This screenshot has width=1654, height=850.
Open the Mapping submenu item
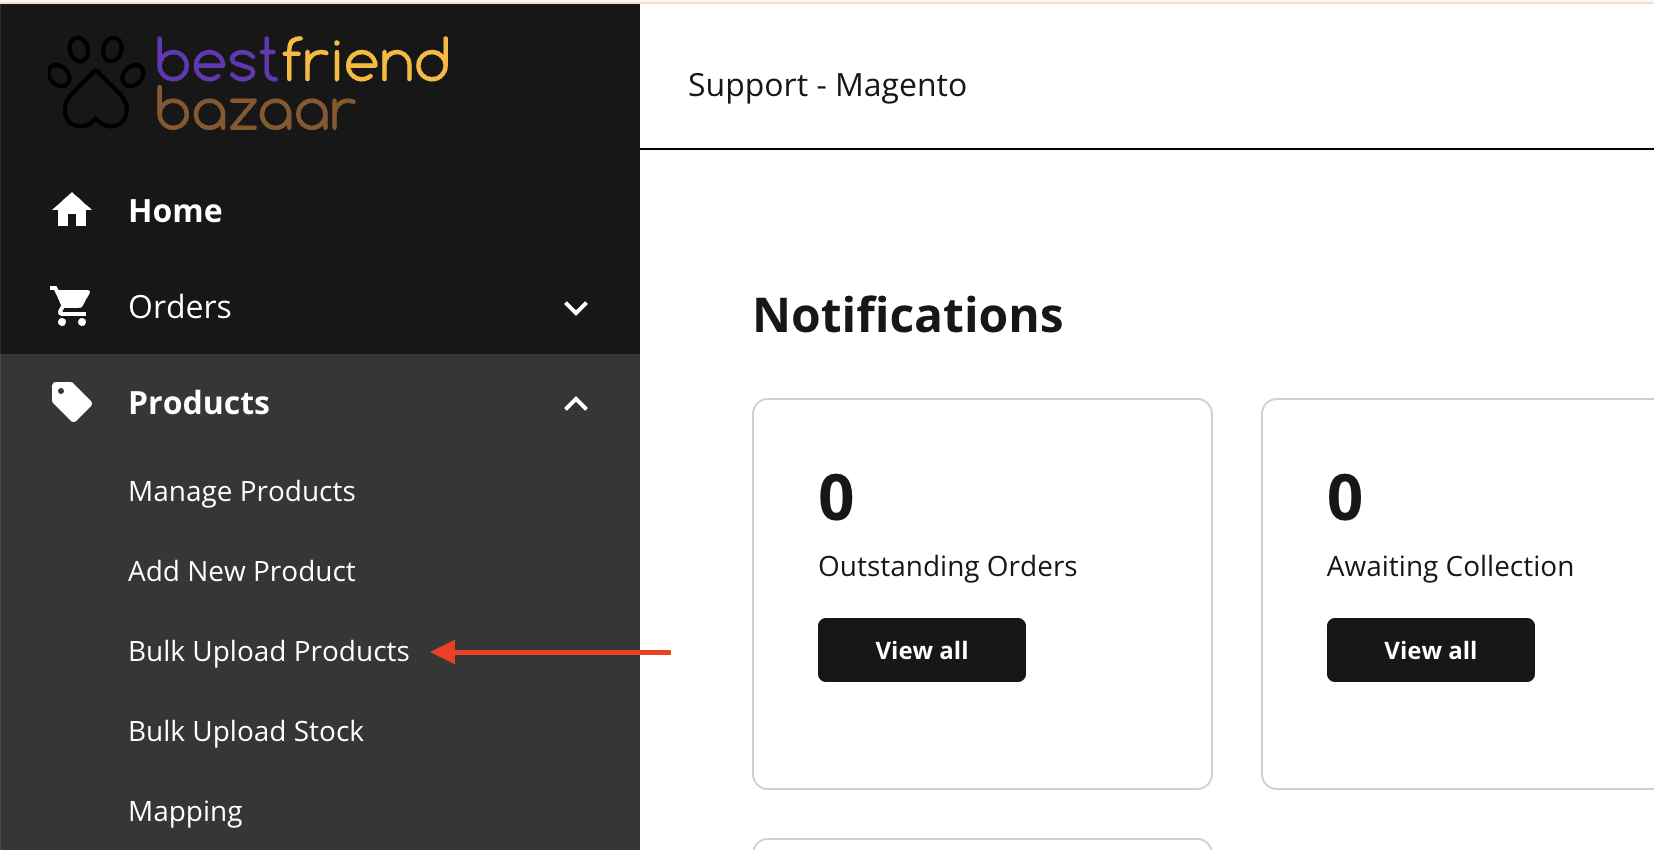coord(186,811)
